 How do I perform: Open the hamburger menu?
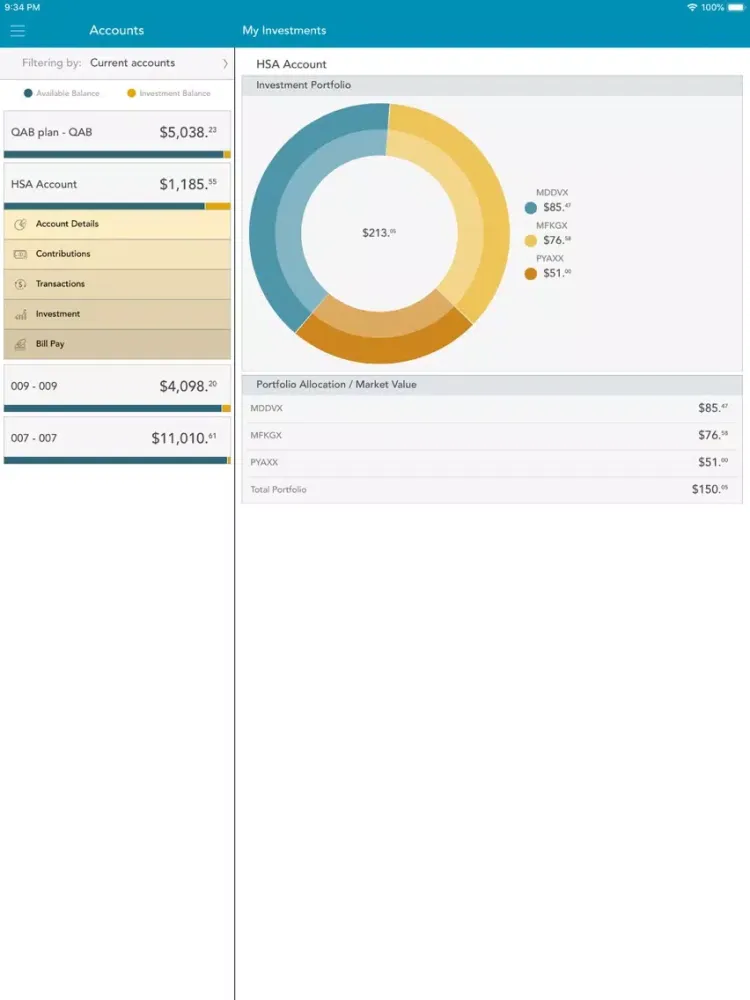coord(17,31)
